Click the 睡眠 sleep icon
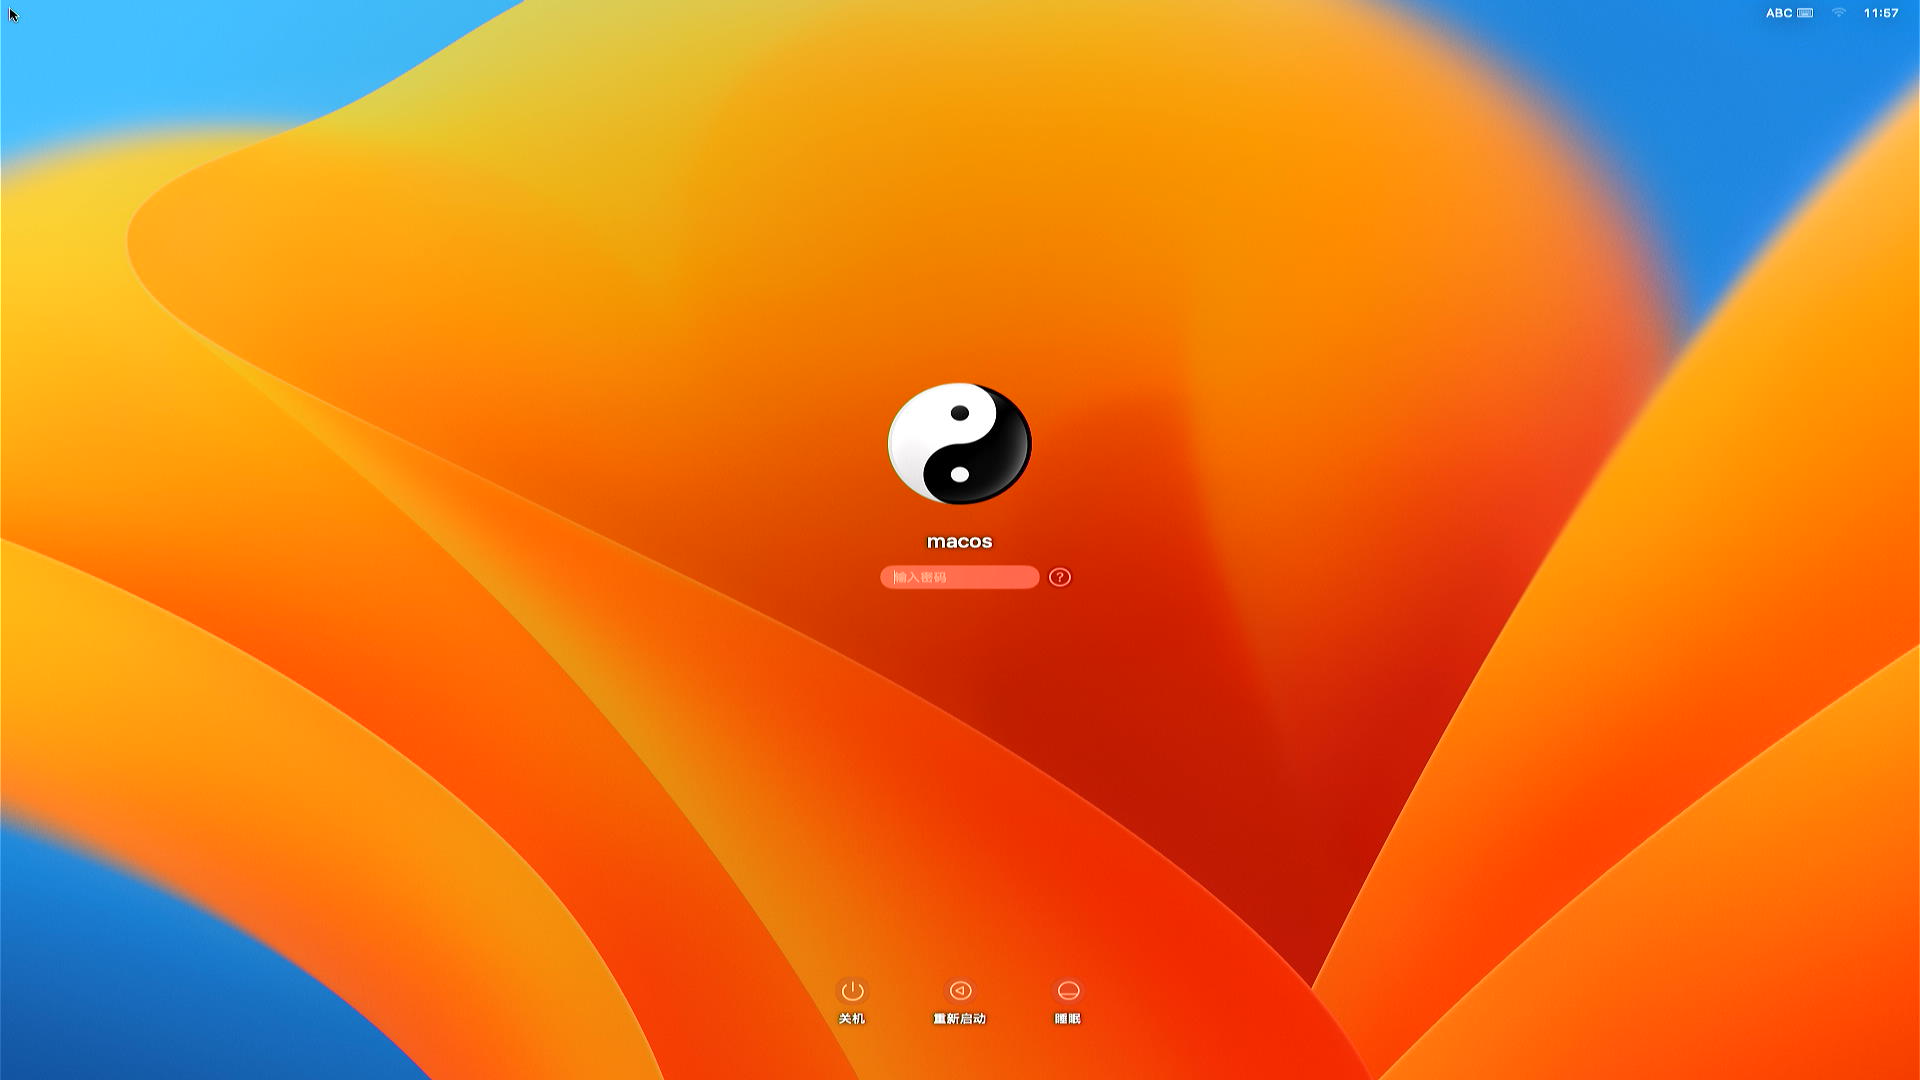Screen dimensions: 1920x1080 click(1068, 990)
